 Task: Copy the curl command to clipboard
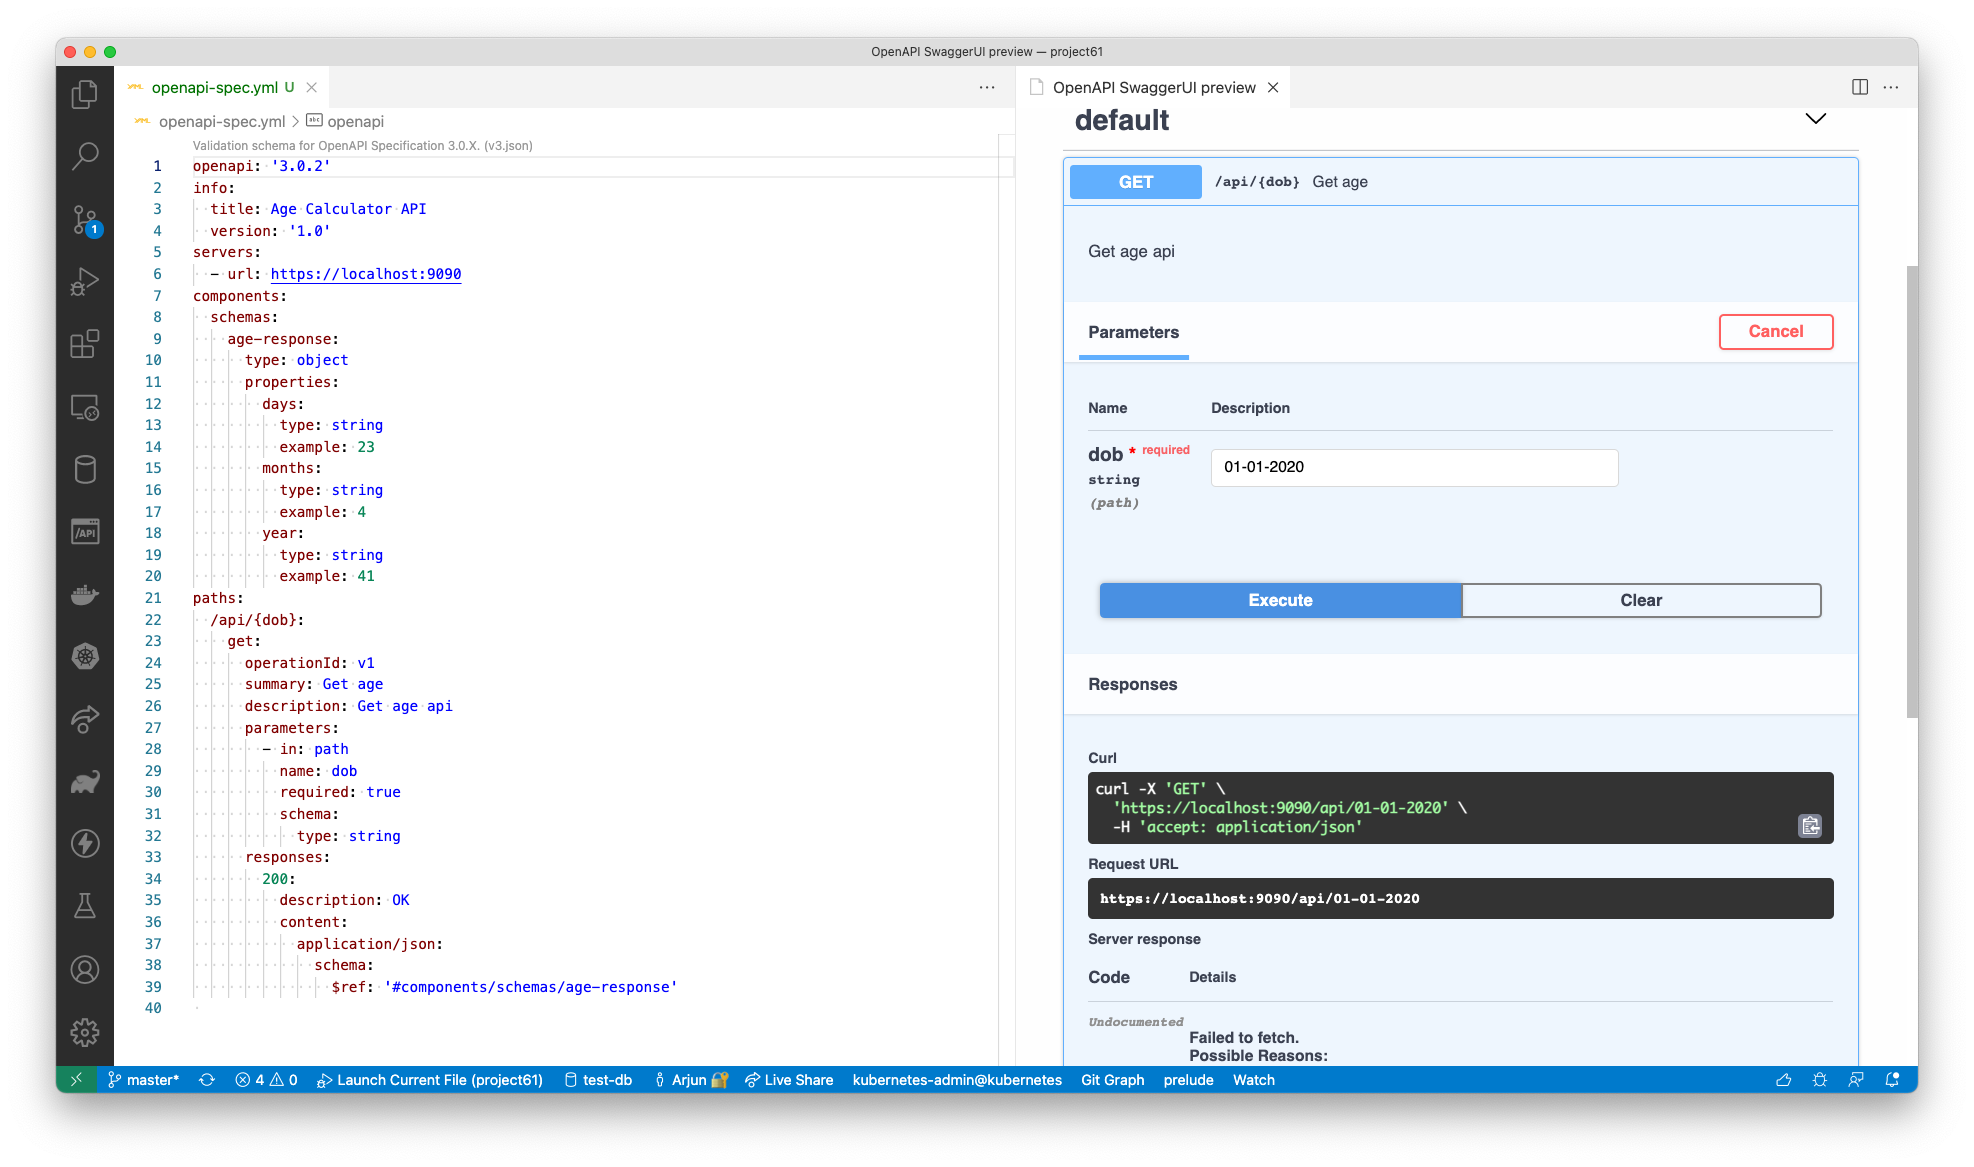[x=1810, y=826]
